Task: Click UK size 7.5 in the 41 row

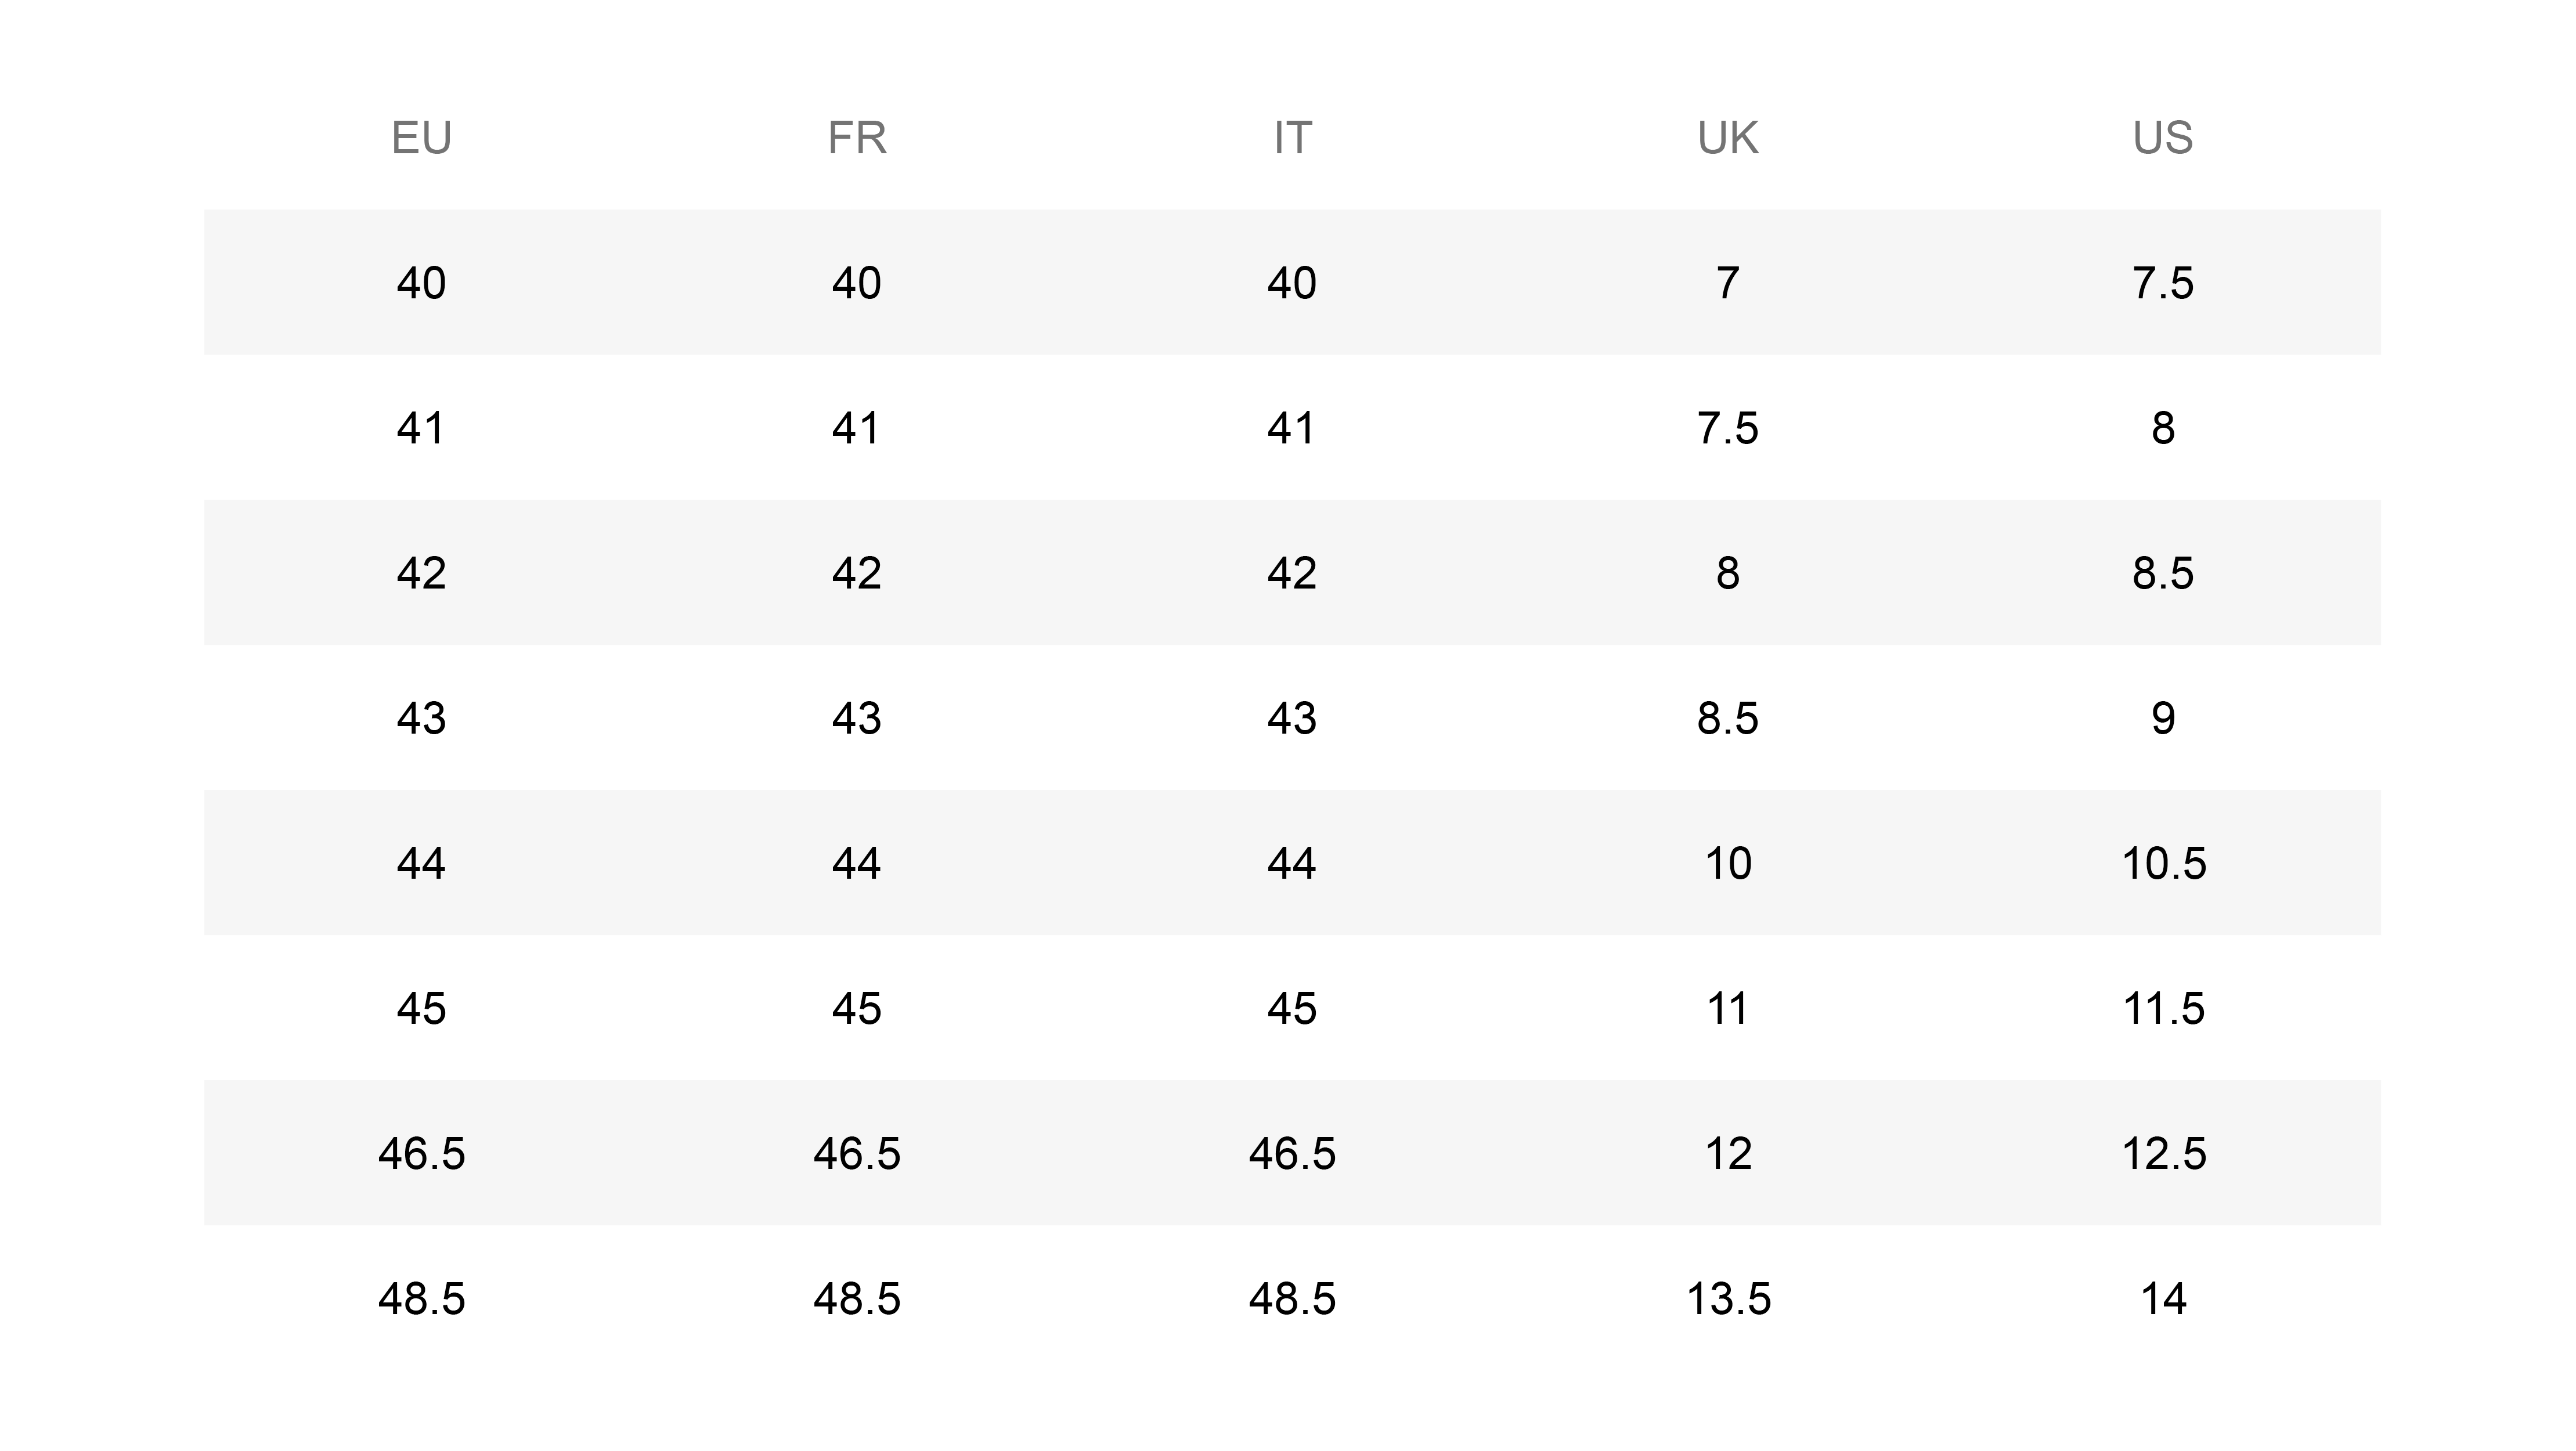Action: [1727, 428]
